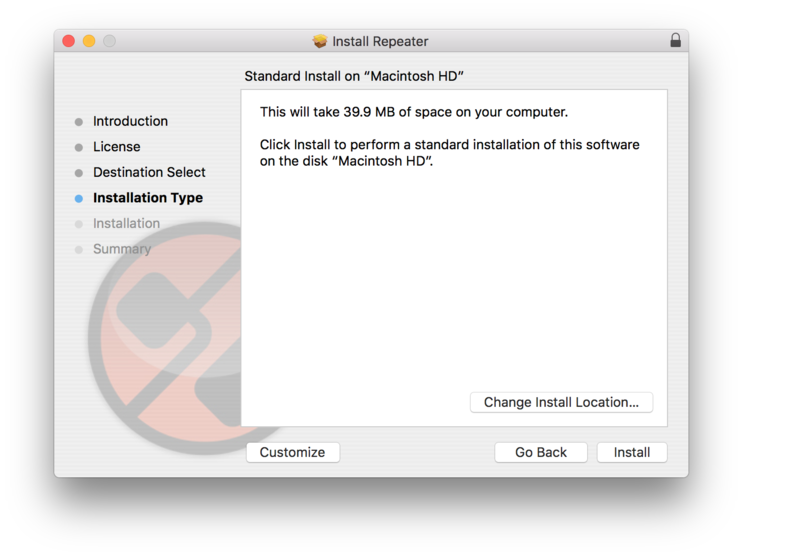Screen dimensions: 800x552
Task: Minimize the installer with the yellow button
Action: coord(89,41)
